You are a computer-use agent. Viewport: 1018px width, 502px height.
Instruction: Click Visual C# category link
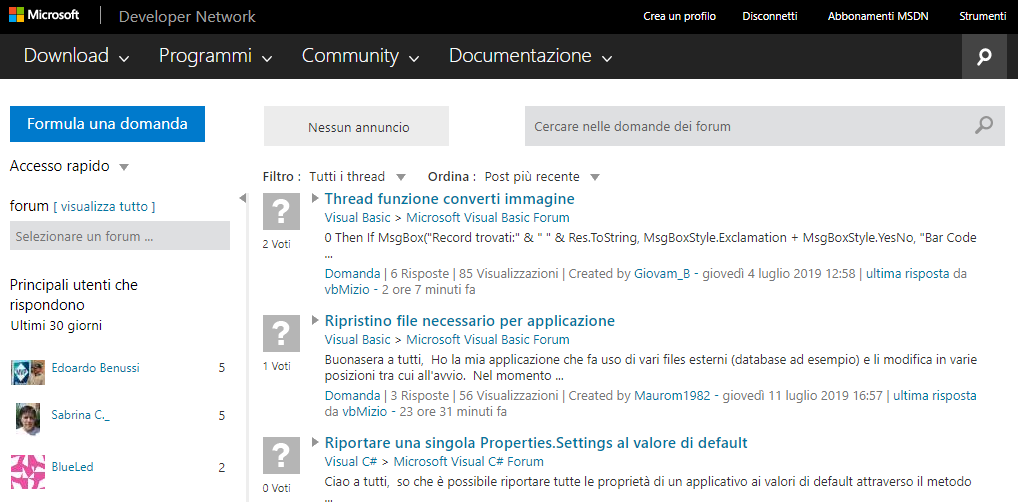coord(351,462)
